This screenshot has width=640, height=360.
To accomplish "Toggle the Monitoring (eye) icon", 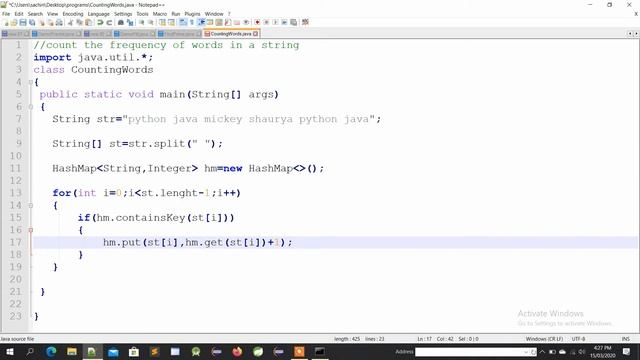I will click(246, 22).
